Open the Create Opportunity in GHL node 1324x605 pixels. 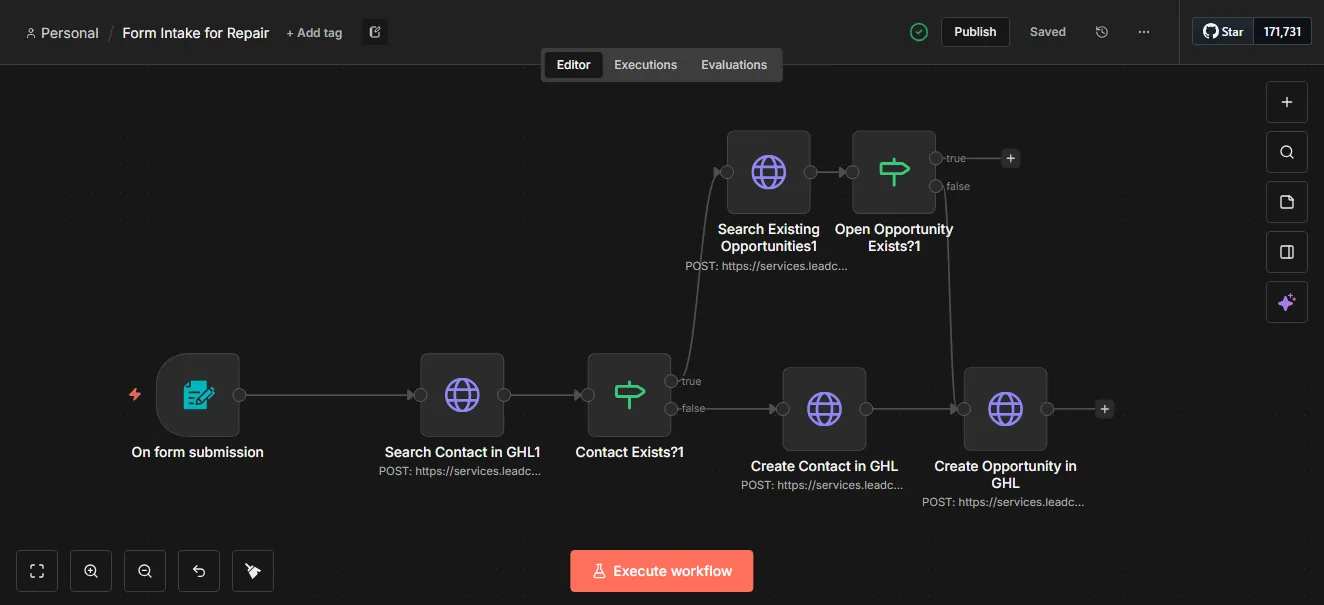pos(1005,409)
